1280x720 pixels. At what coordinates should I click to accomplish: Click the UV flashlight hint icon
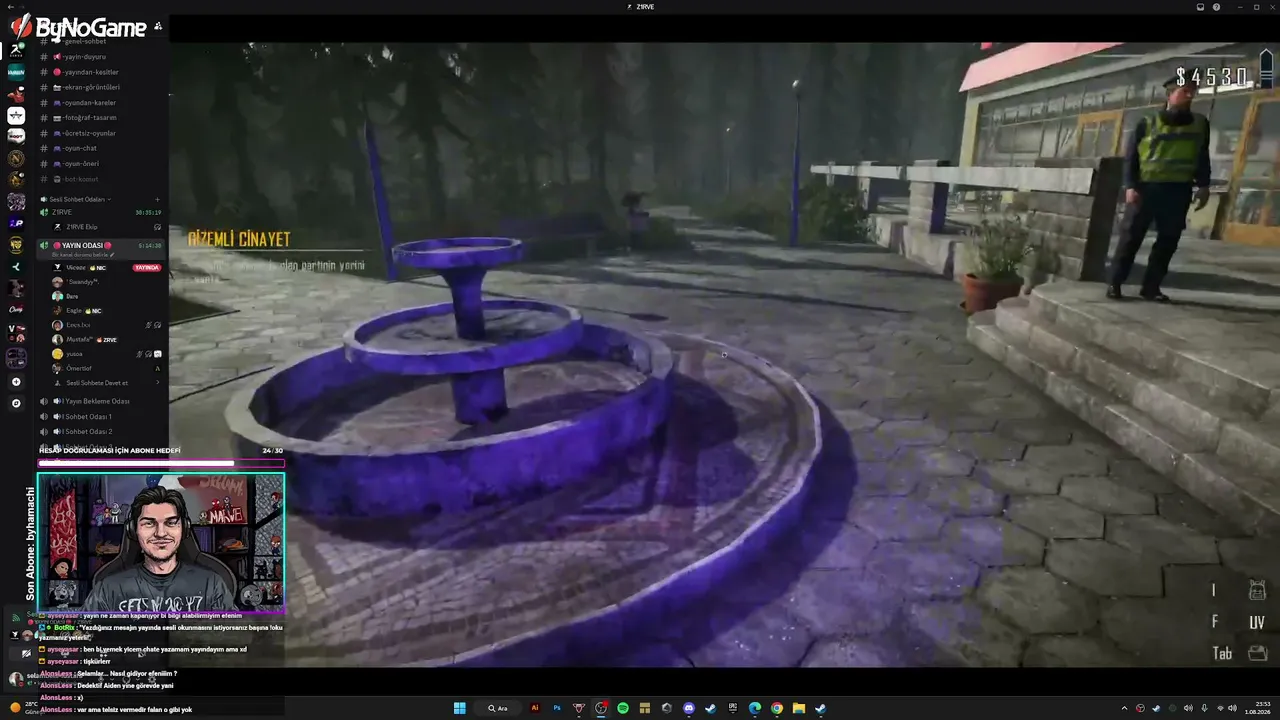click(x=1257, y=622)
